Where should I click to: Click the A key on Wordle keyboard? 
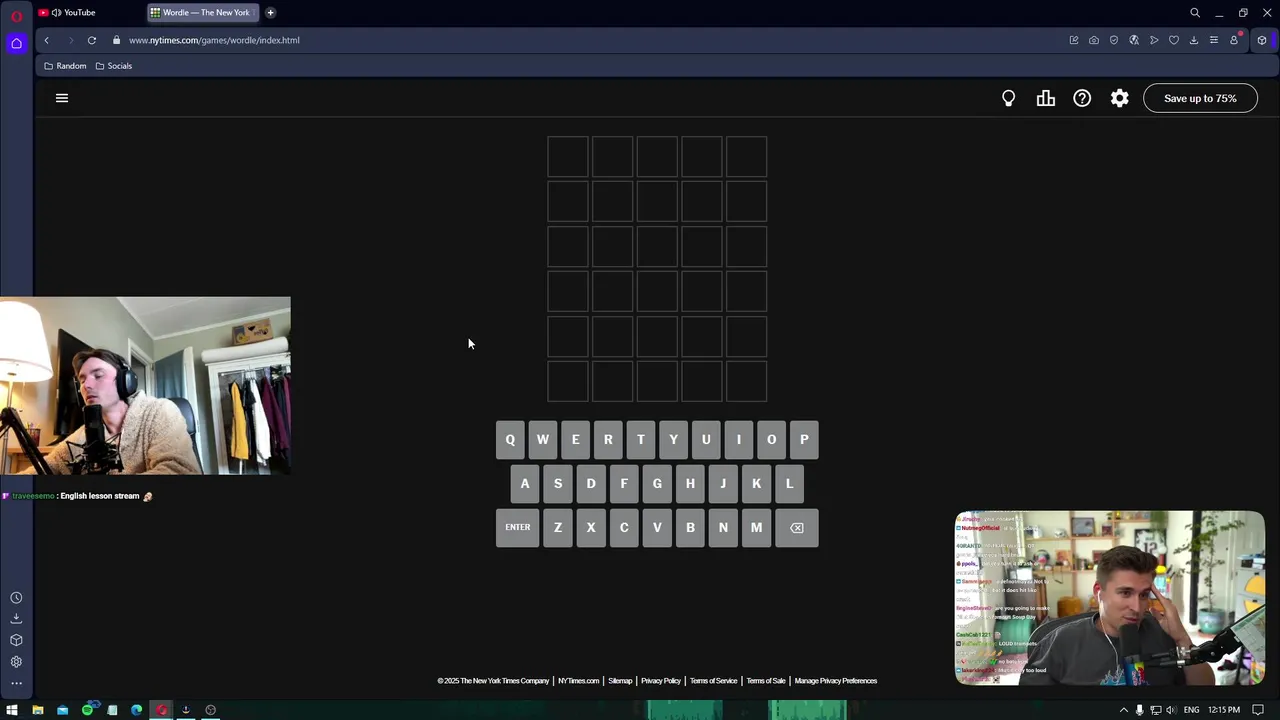(525, 484)
